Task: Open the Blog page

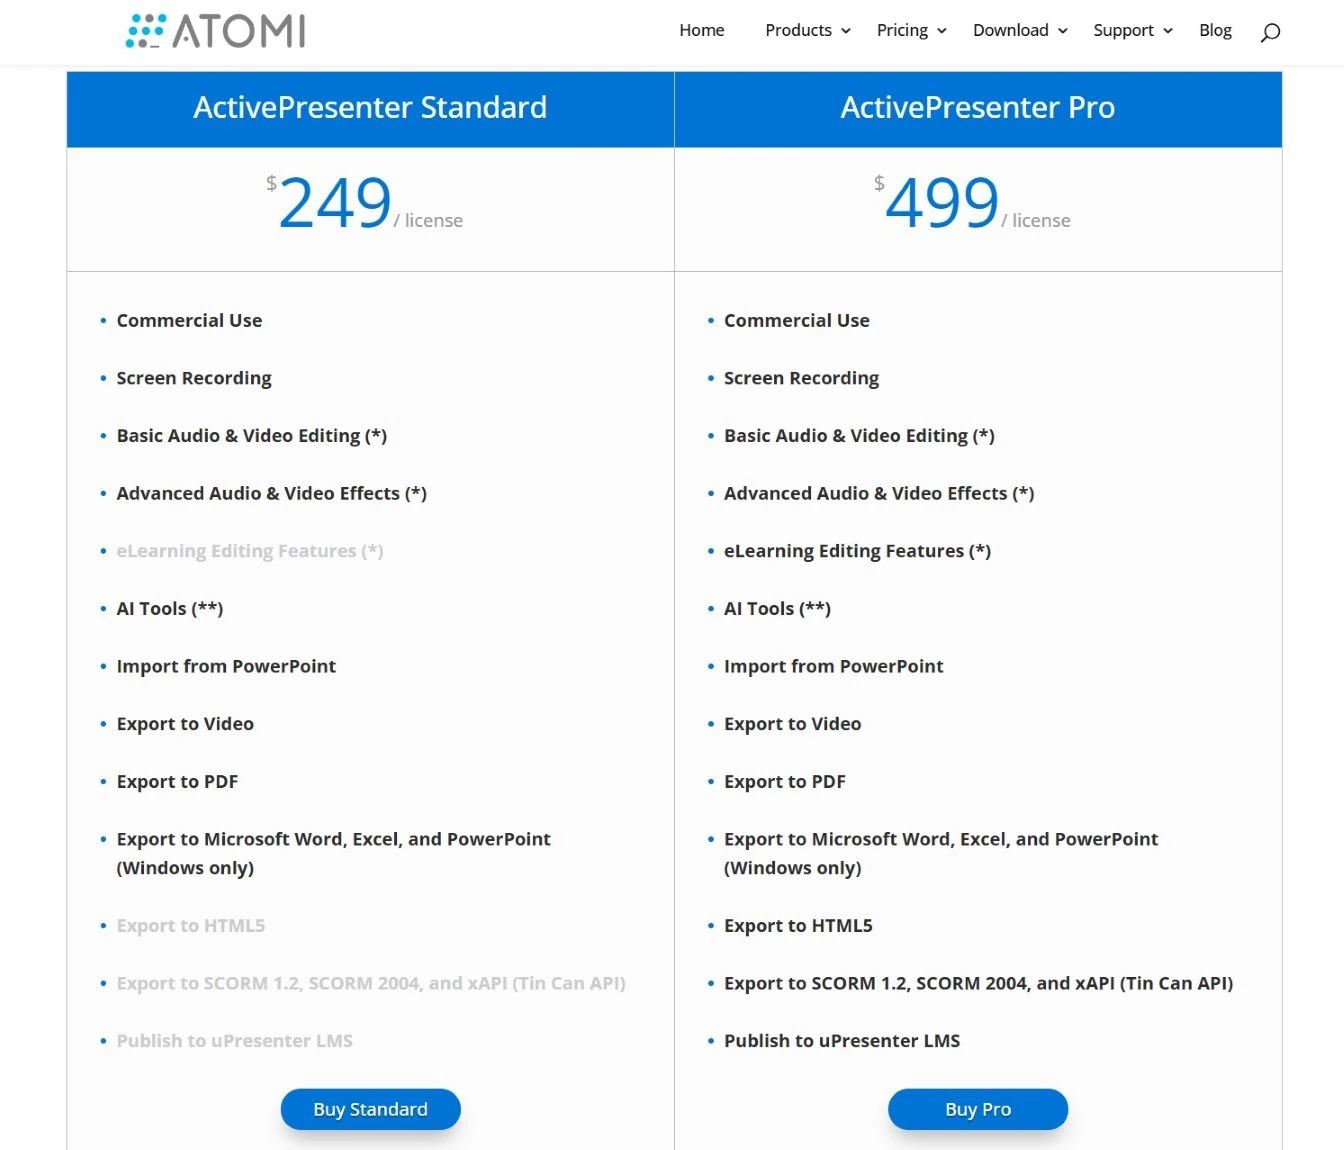Action: (x=1215, y=30)
